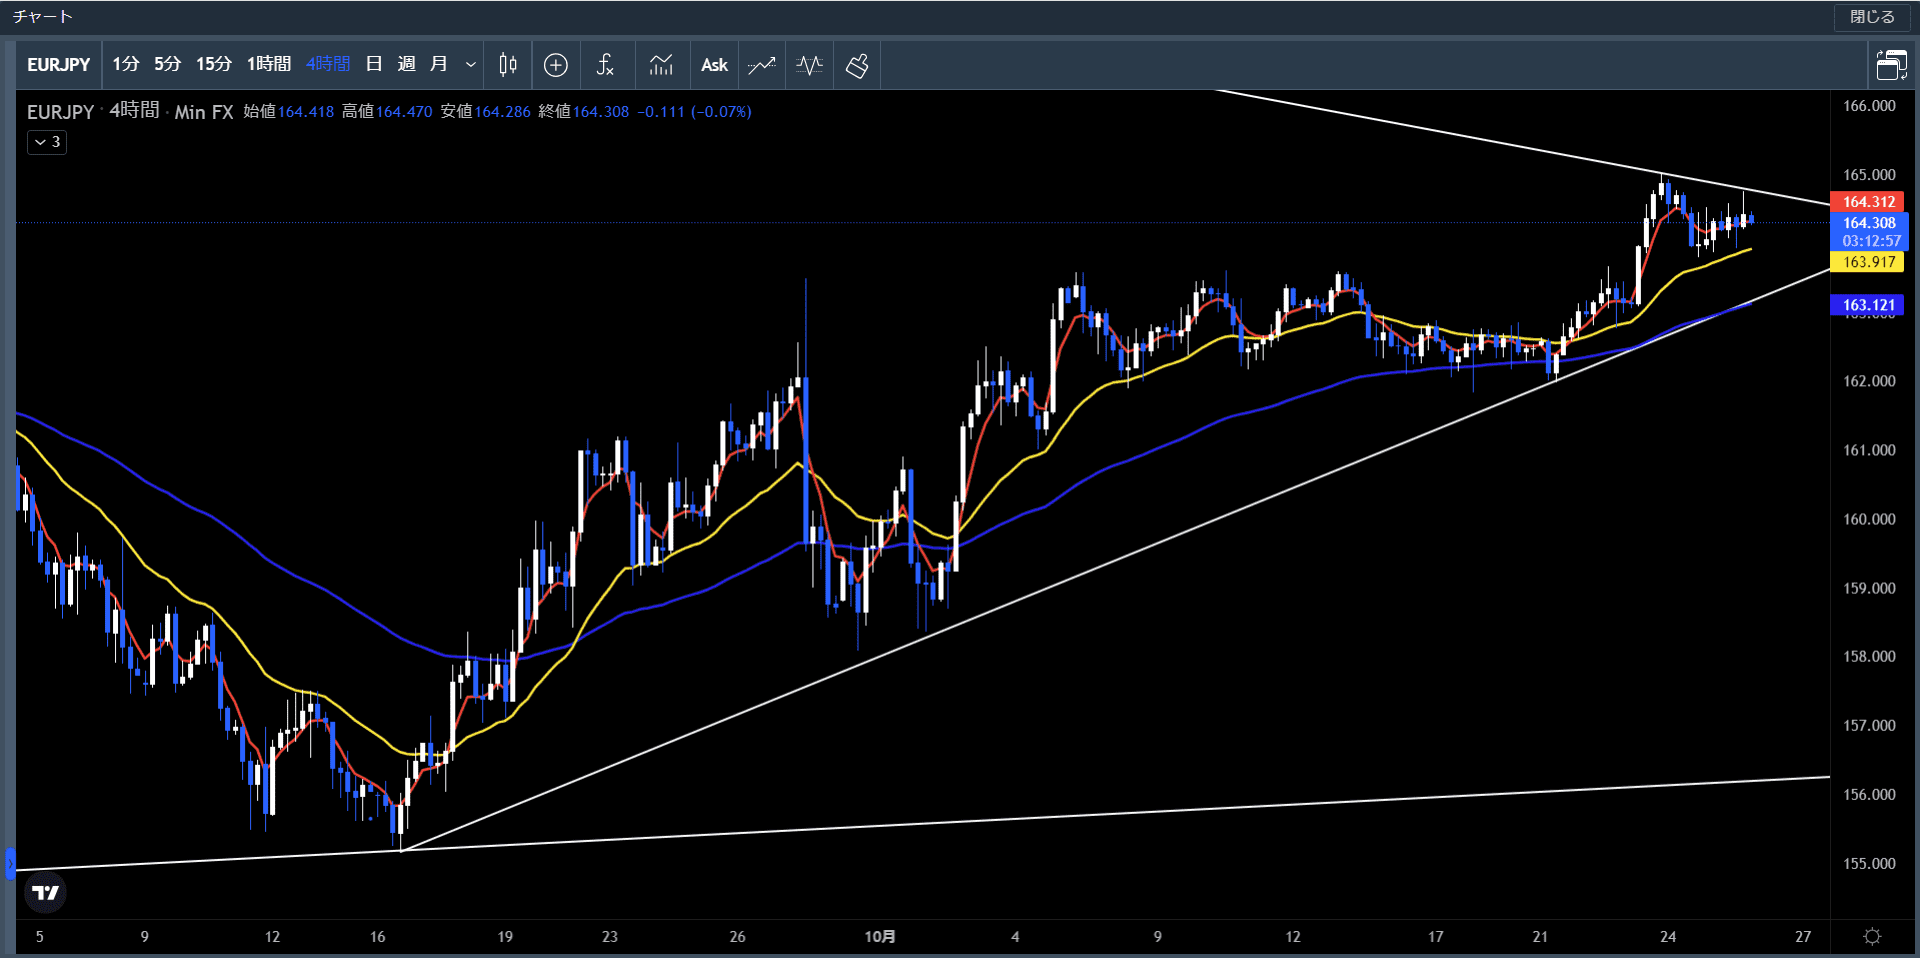Click the add symbol compare plus icon

click(x=556, y=65)
